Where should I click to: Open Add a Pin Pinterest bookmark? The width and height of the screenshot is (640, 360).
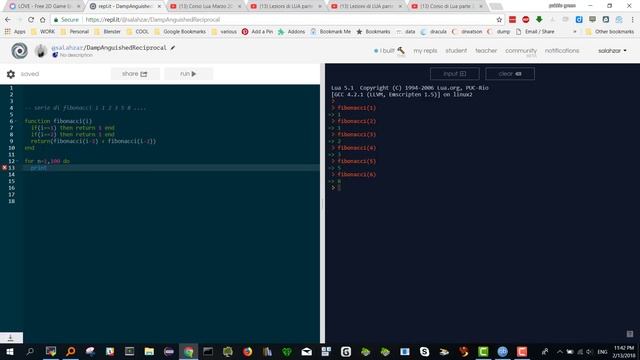click(x=257, y=31)
